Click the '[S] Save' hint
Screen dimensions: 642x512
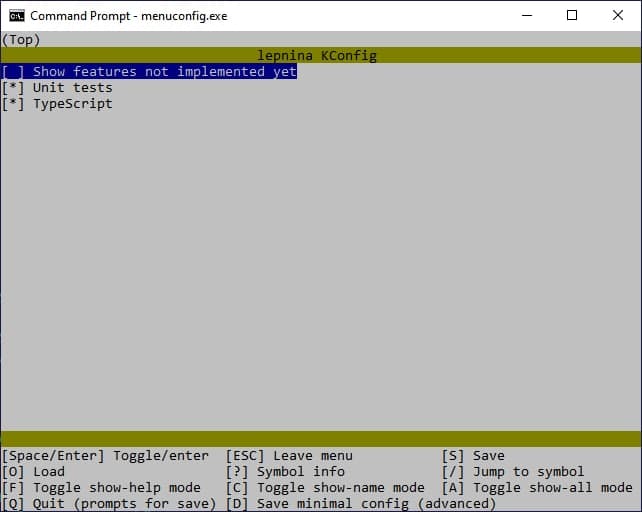[x=473, y=455]
